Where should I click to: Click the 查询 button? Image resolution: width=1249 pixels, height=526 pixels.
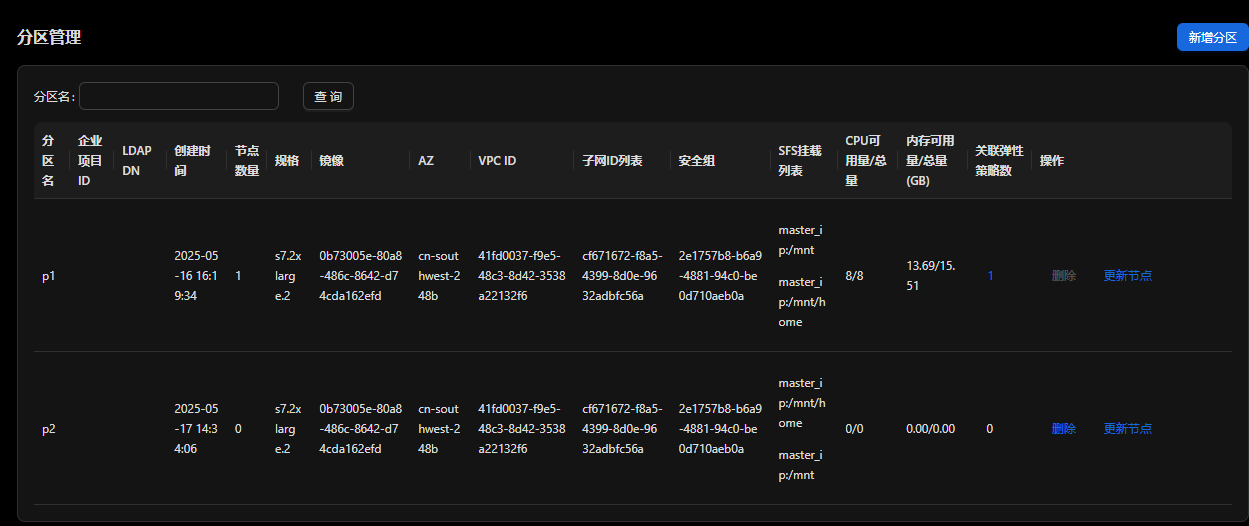(x=328, y=96)
